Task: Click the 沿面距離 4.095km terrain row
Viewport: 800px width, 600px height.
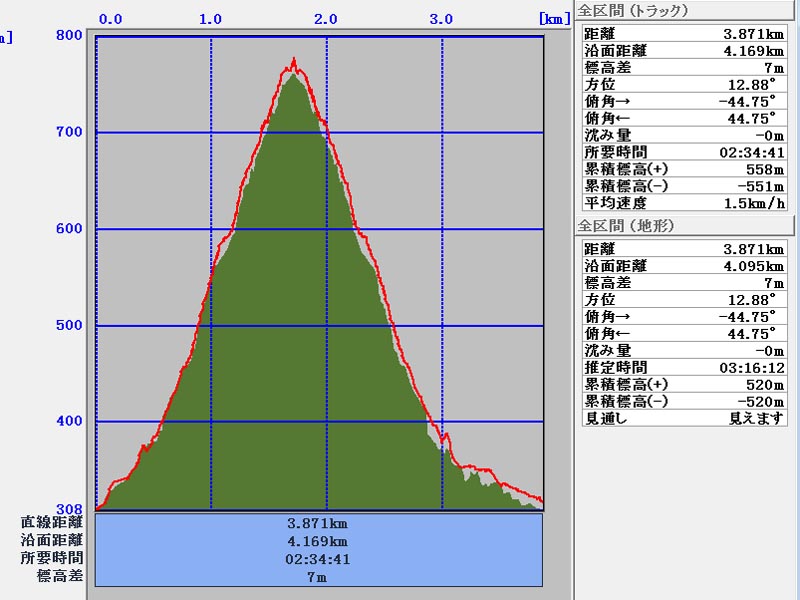Action: 683,266
